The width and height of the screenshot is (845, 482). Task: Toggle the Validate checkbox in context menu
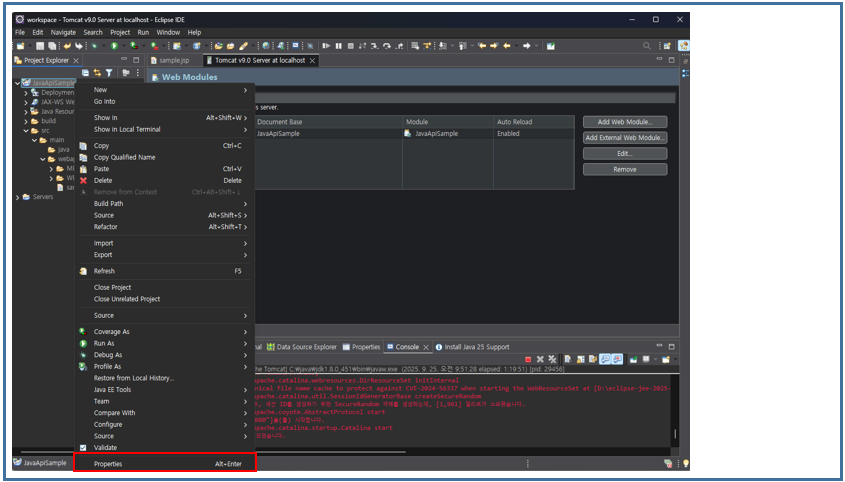83,447
